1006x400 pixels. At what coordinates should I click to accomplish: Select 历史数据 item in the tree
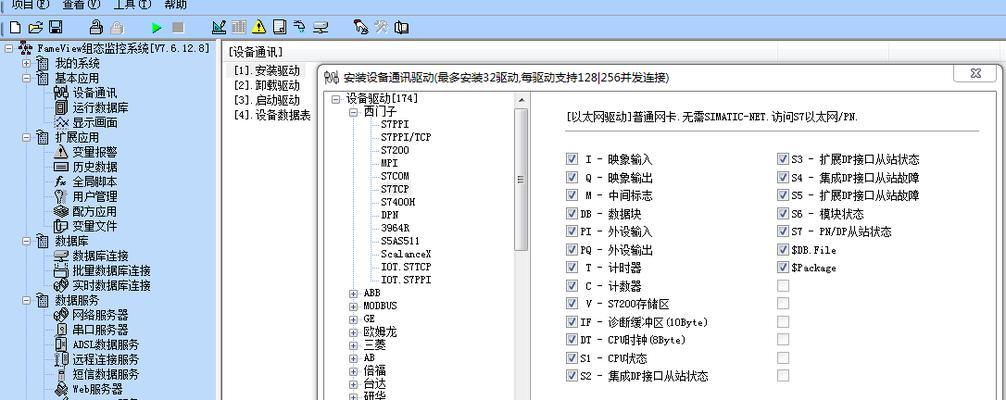(94, 167)
